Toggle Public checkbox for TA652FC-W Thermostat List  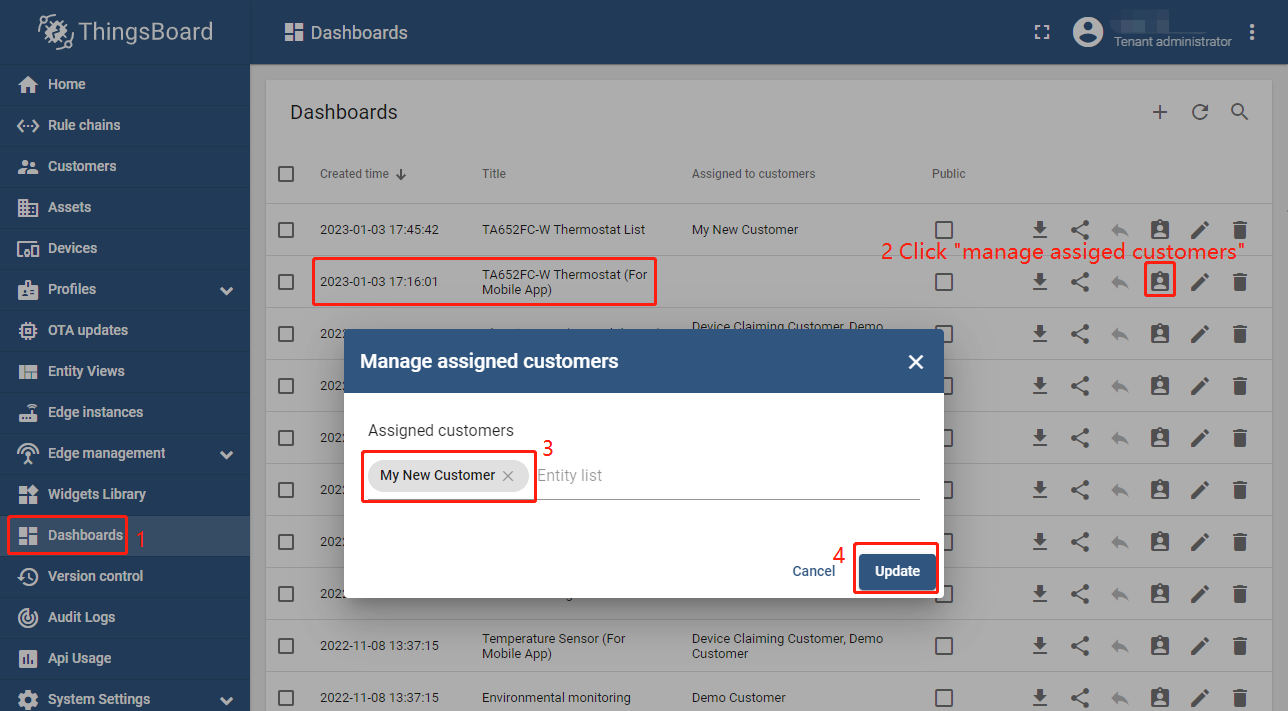pos(944,230)
